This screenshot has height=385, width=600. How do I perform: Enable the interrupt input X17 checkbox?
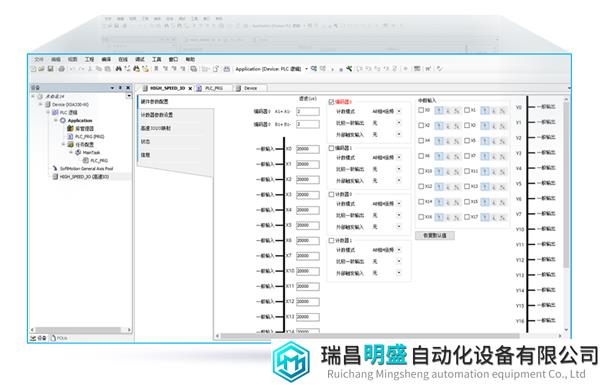point(467,217)
